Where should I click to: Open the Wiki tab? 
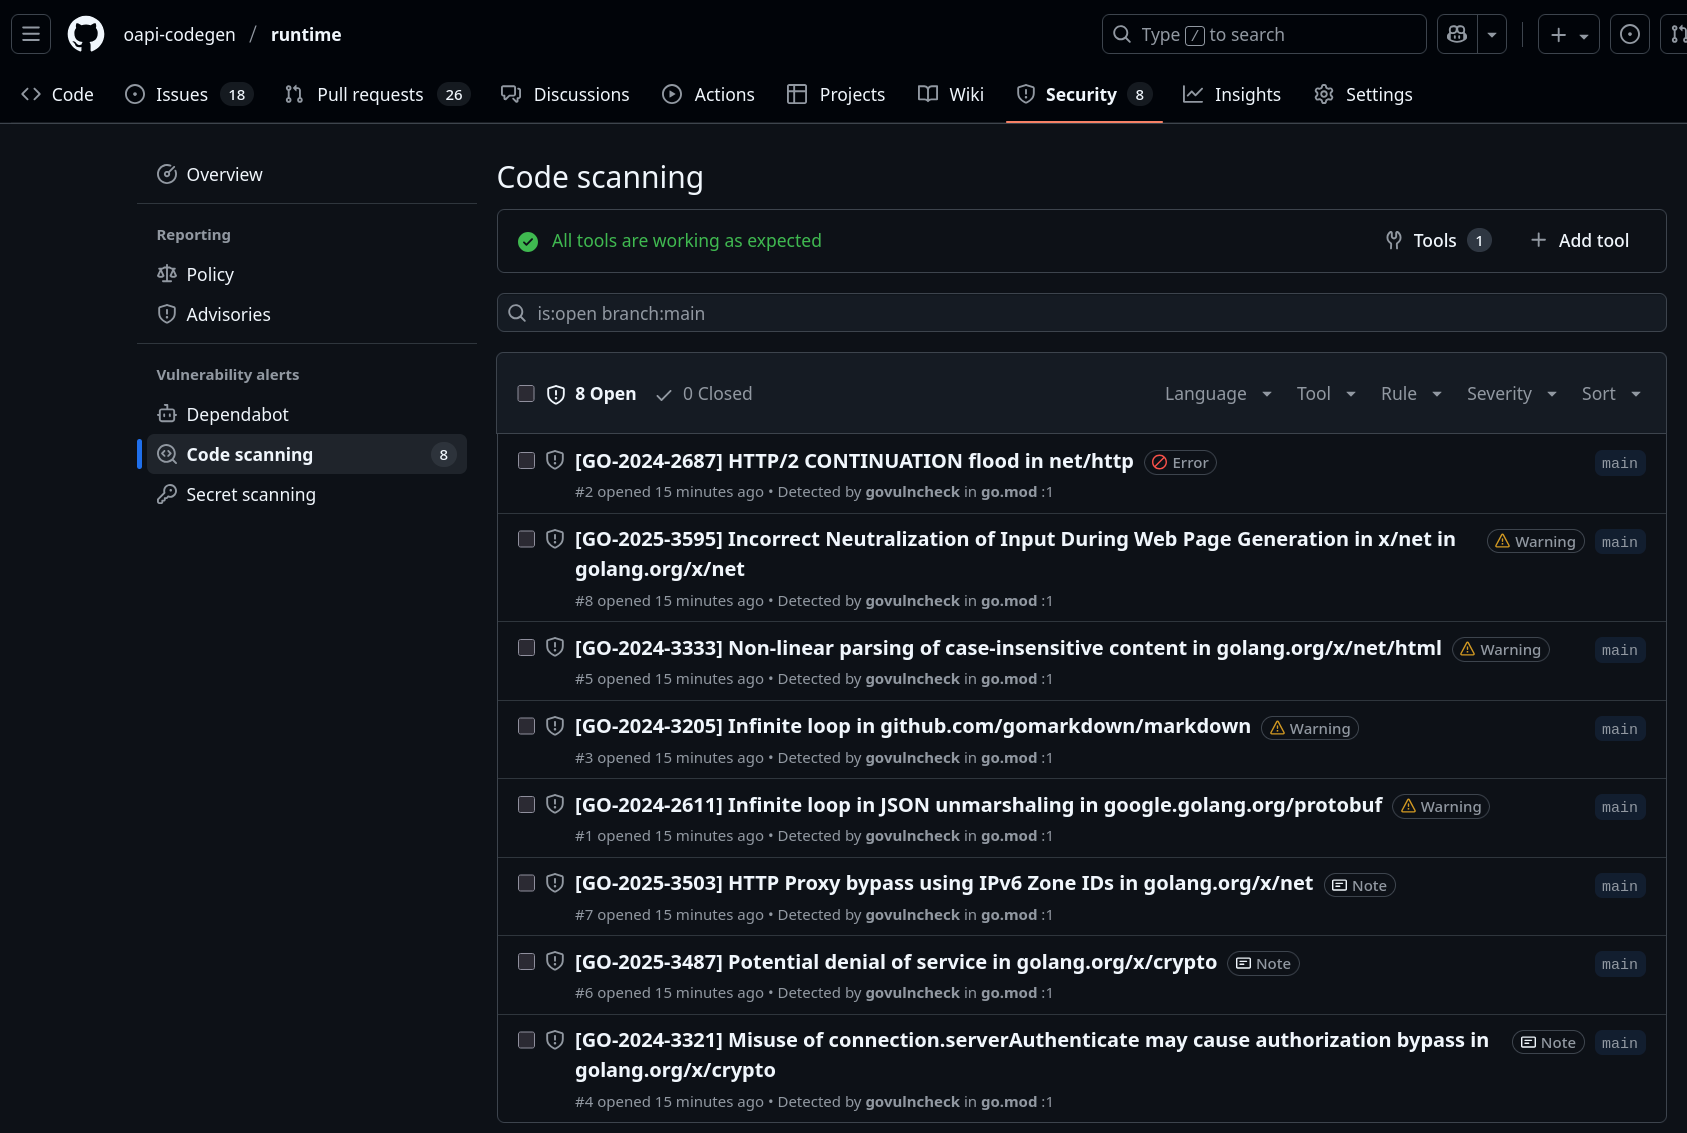[951, 94]
